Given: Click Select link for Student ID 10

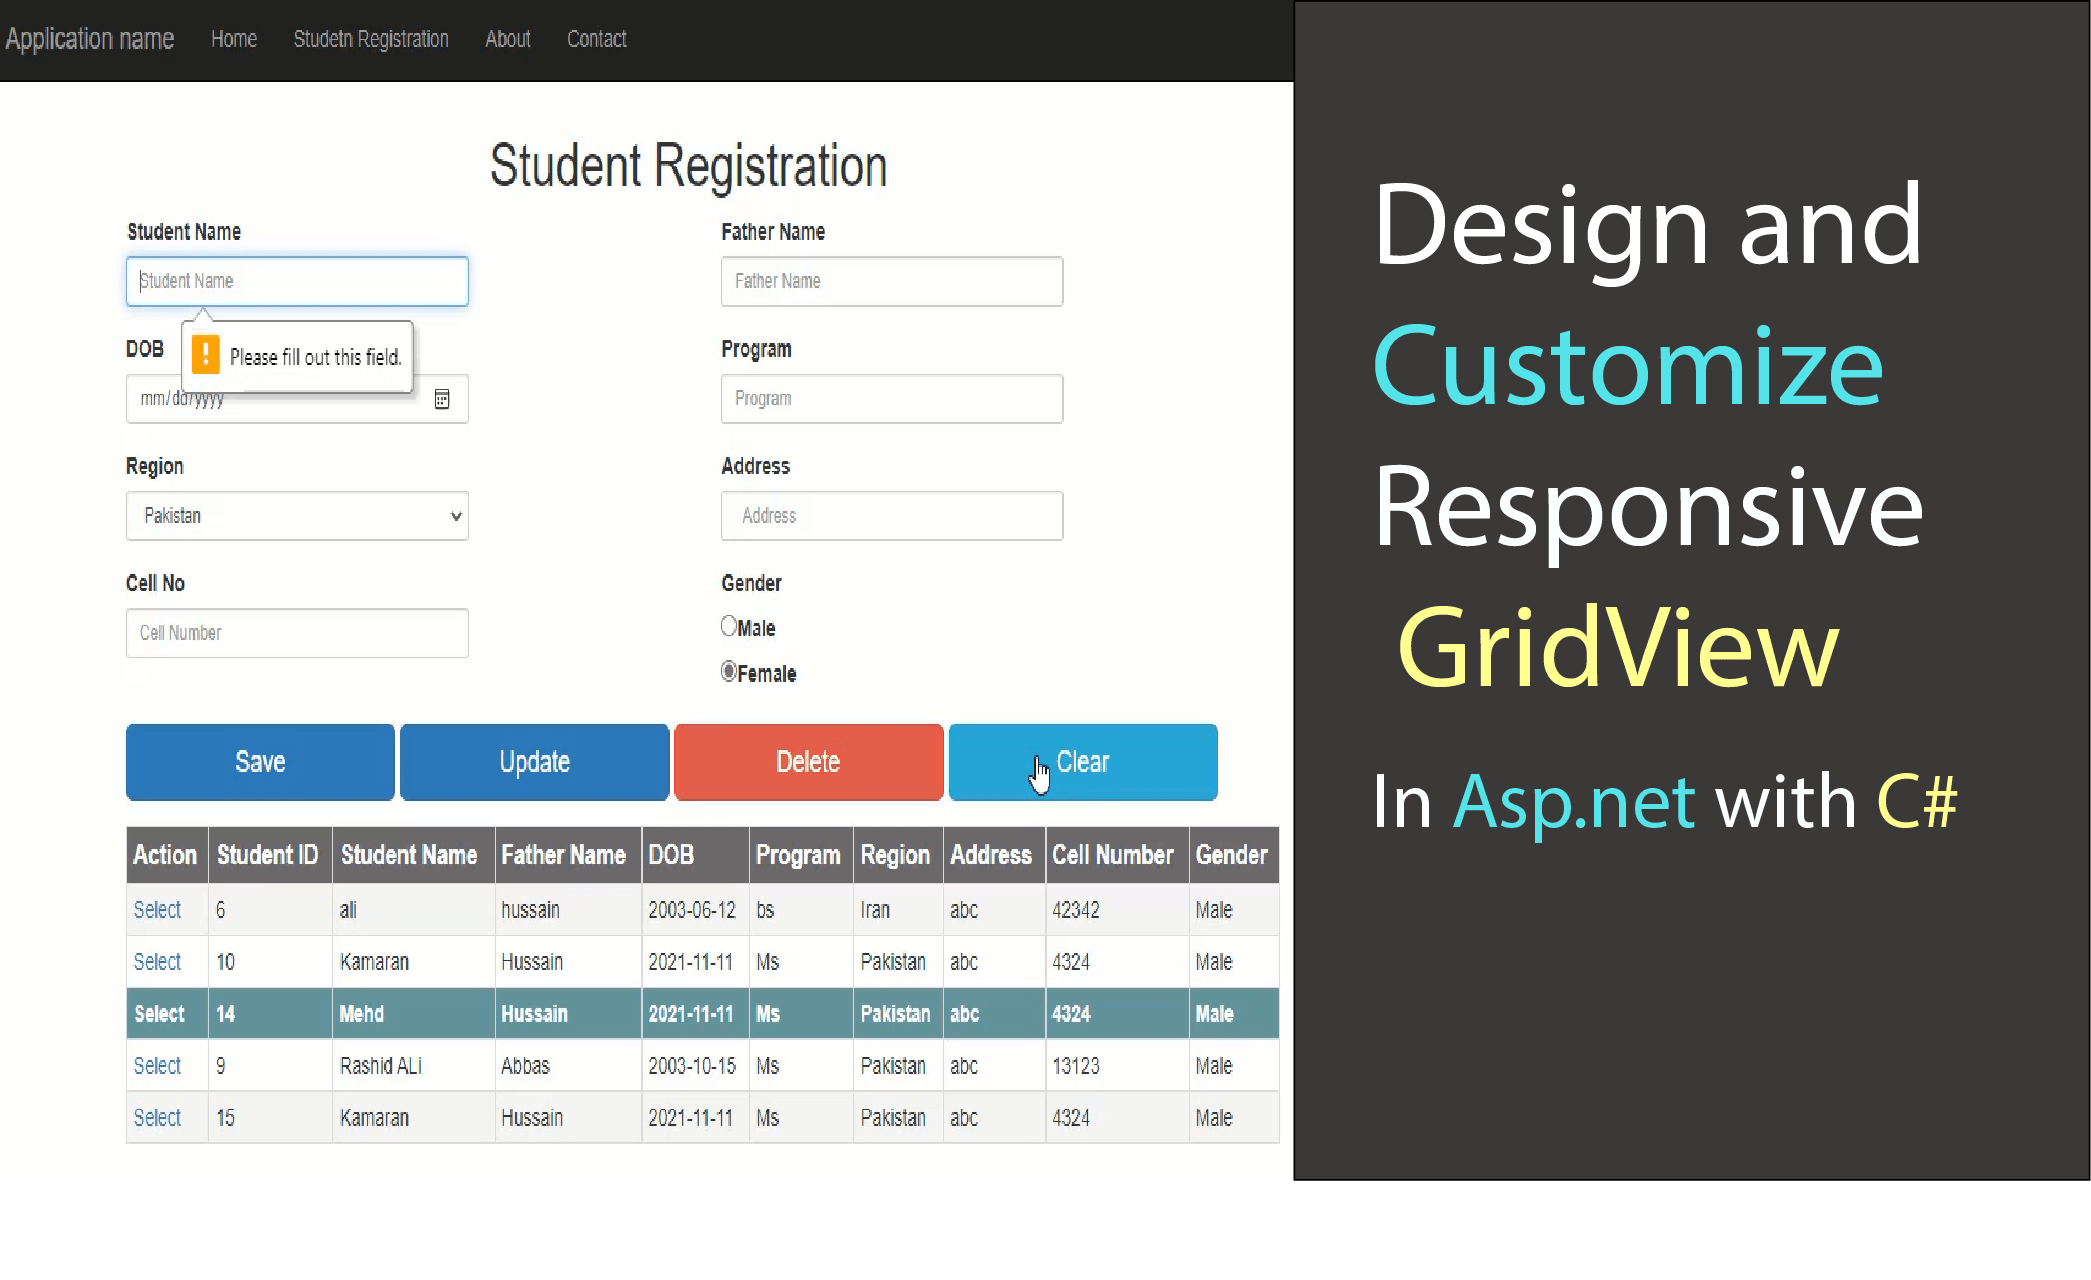Looking at the screenshot, I should click(157, 962).
